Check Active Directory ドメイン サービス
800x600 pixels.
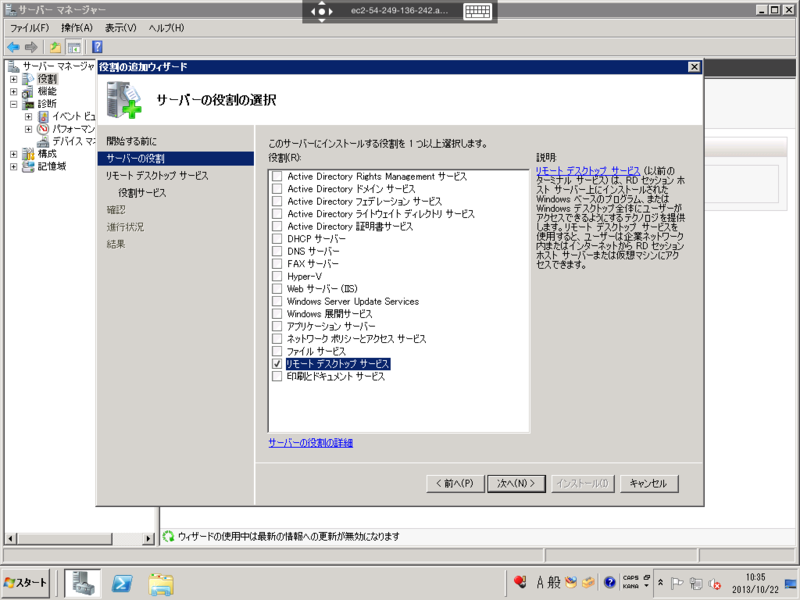pyautogui.click(x=277, y=189)
